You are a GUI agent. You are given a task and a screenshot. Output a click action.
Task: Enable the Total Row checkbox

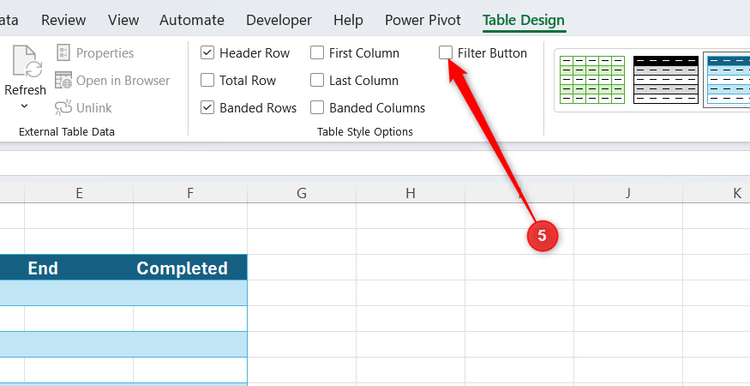point(207,80)
